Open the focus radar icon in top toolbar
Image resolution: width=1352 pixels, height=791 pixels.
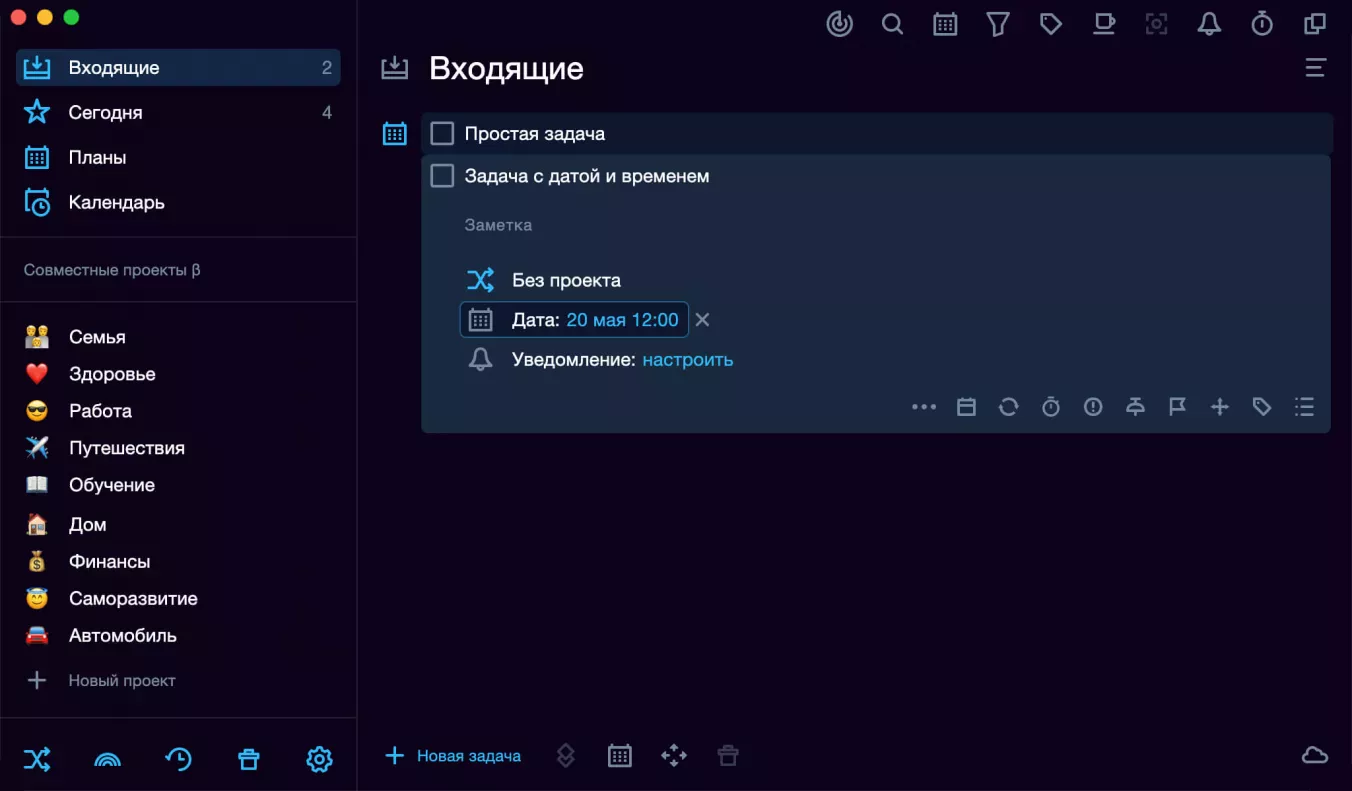(x=839, y=24)
